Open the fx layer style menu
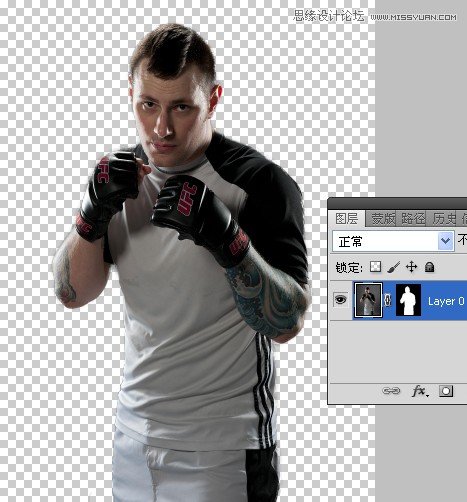This screenshot has width=467, height=502. pos(421,391)
